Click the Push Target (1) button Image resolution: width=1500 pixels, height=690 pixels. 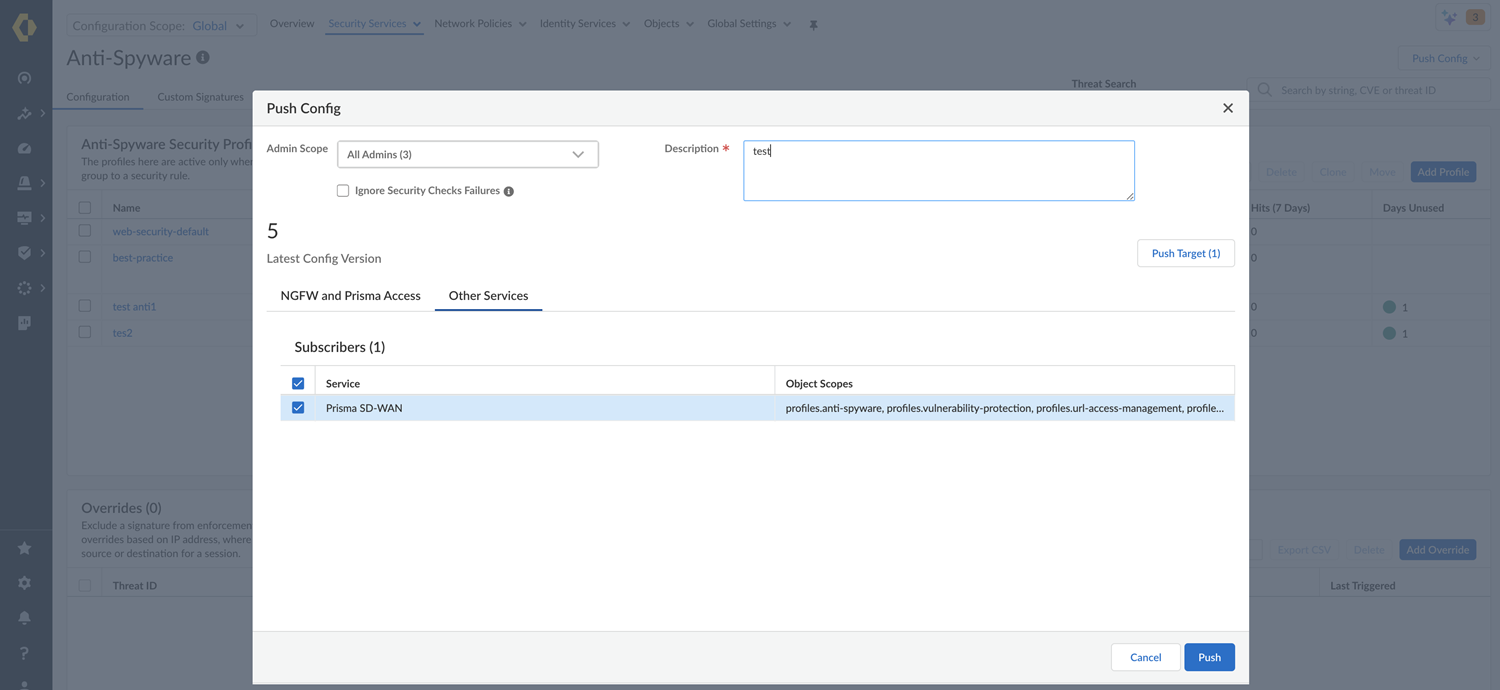coord(1185,253)
